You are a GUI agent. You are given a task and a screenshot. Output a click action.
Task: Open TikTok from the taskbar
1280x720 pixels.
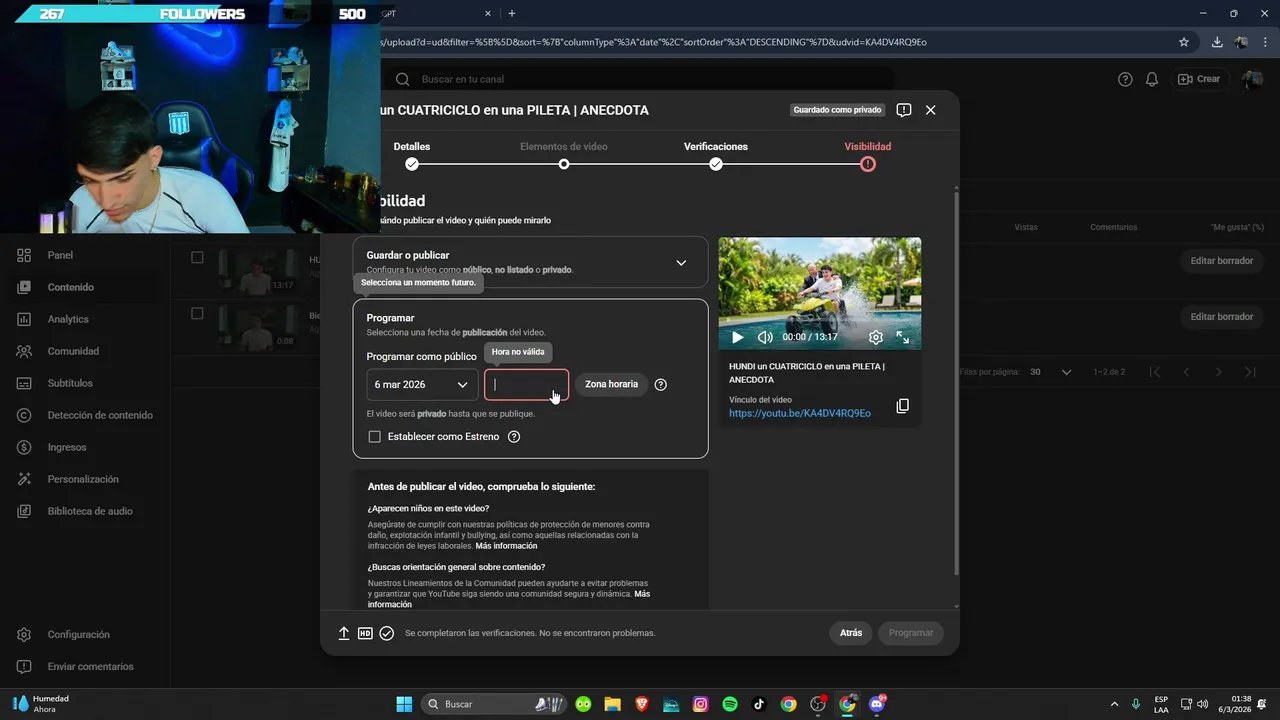(759, 704)
